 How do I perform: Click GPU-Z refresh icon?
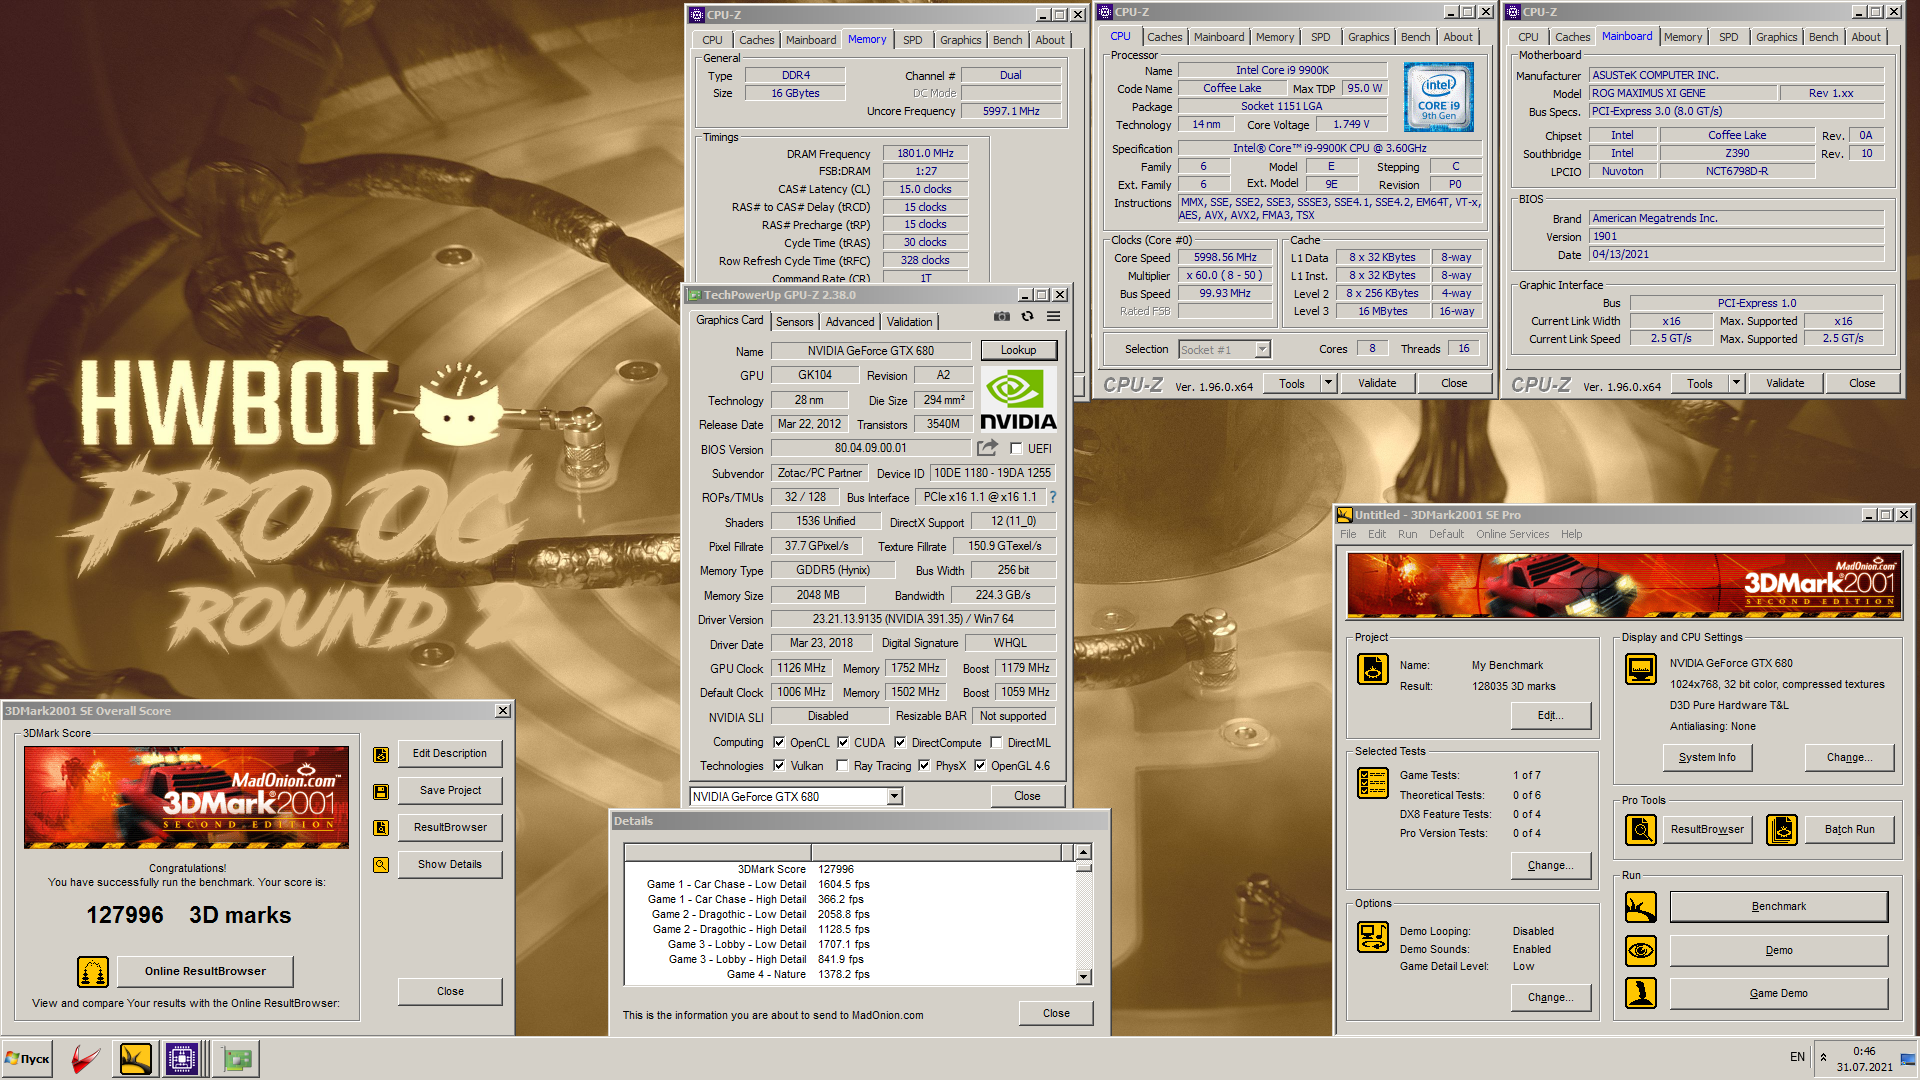1027,316
